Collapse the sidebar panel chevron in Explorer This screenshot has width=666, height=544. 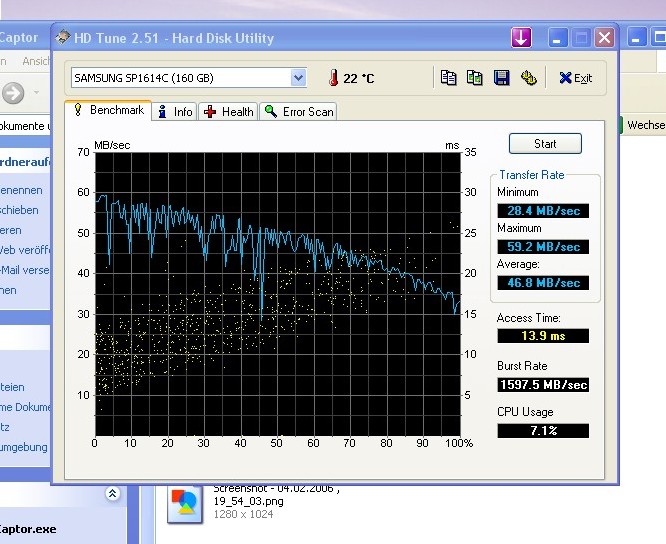pyautogui.click(x=112, y=493)
